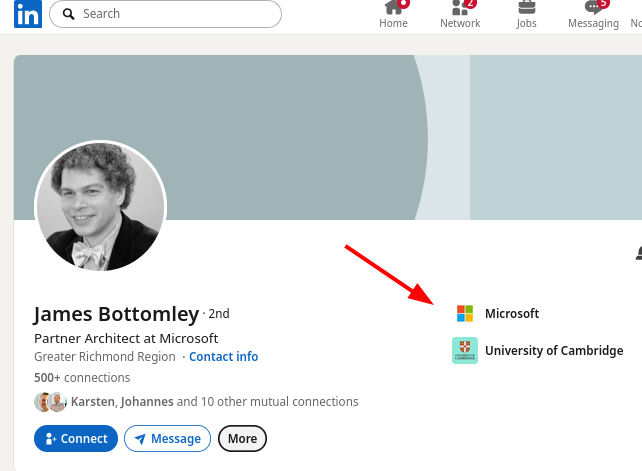Click the Network people icon
This screenshot has width=642, height=471.
pos(460,7)
